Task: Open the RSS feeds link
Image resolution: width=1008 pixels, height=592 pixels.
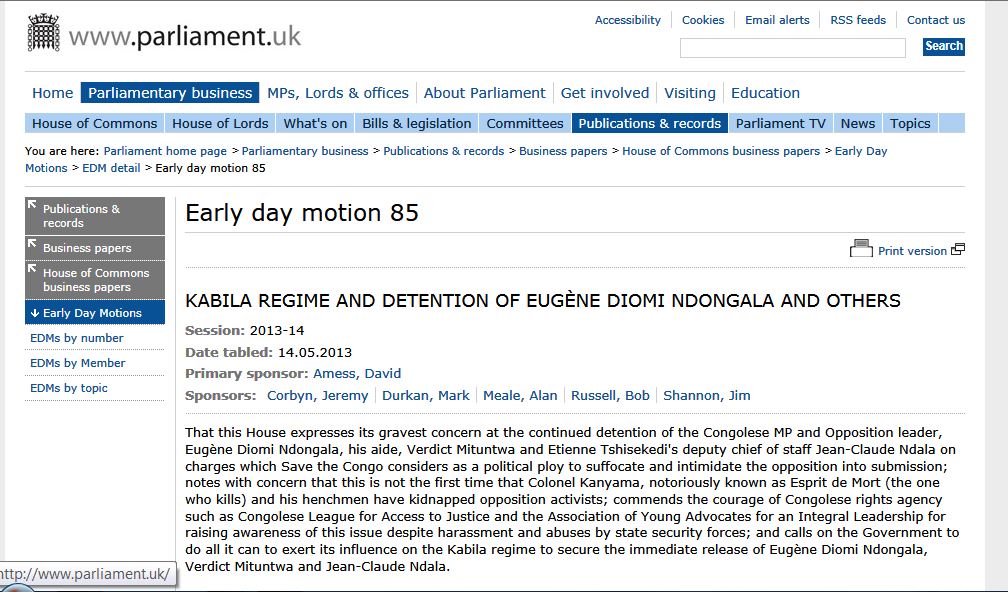Action: (858, 19)
